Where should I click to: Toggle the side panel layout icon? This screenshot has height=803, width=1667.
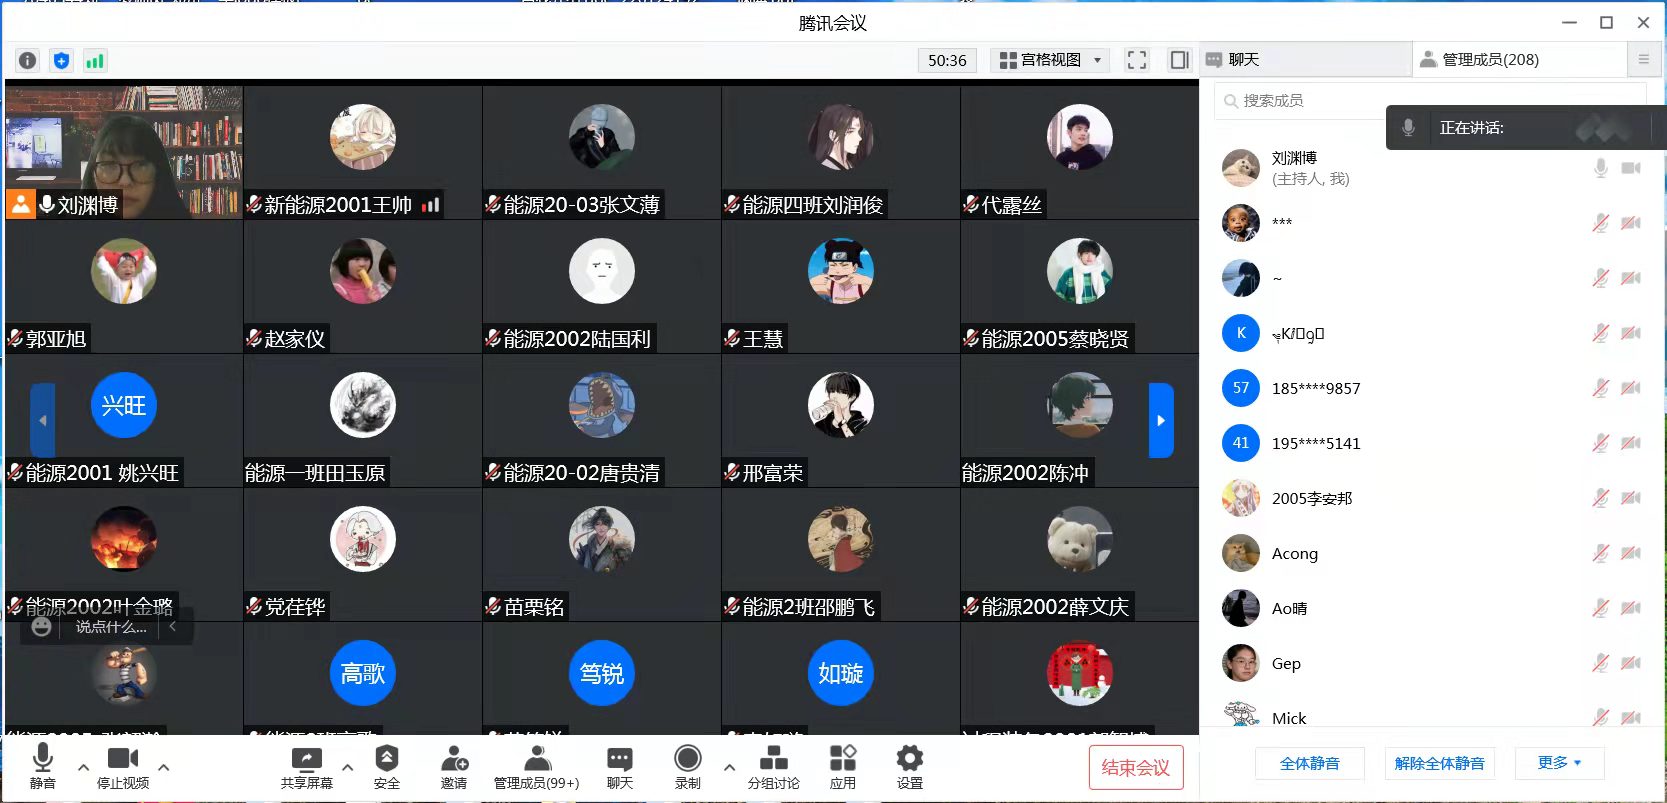coord(1179,60)
